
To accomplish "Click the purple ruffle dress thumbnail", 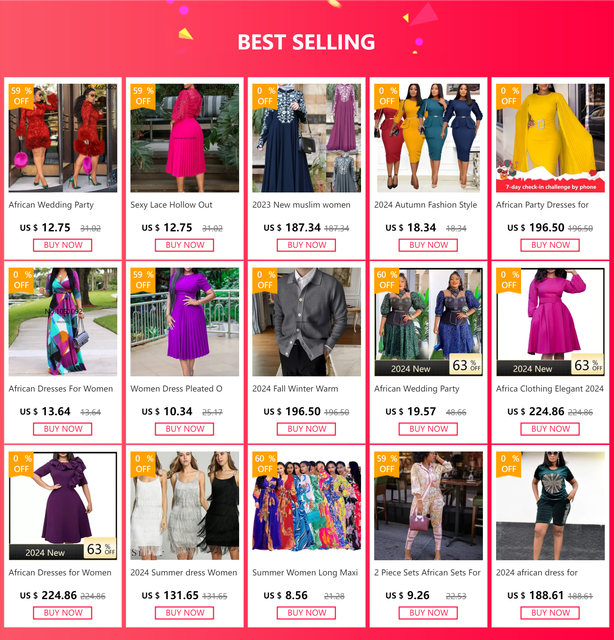I will 62,505.
